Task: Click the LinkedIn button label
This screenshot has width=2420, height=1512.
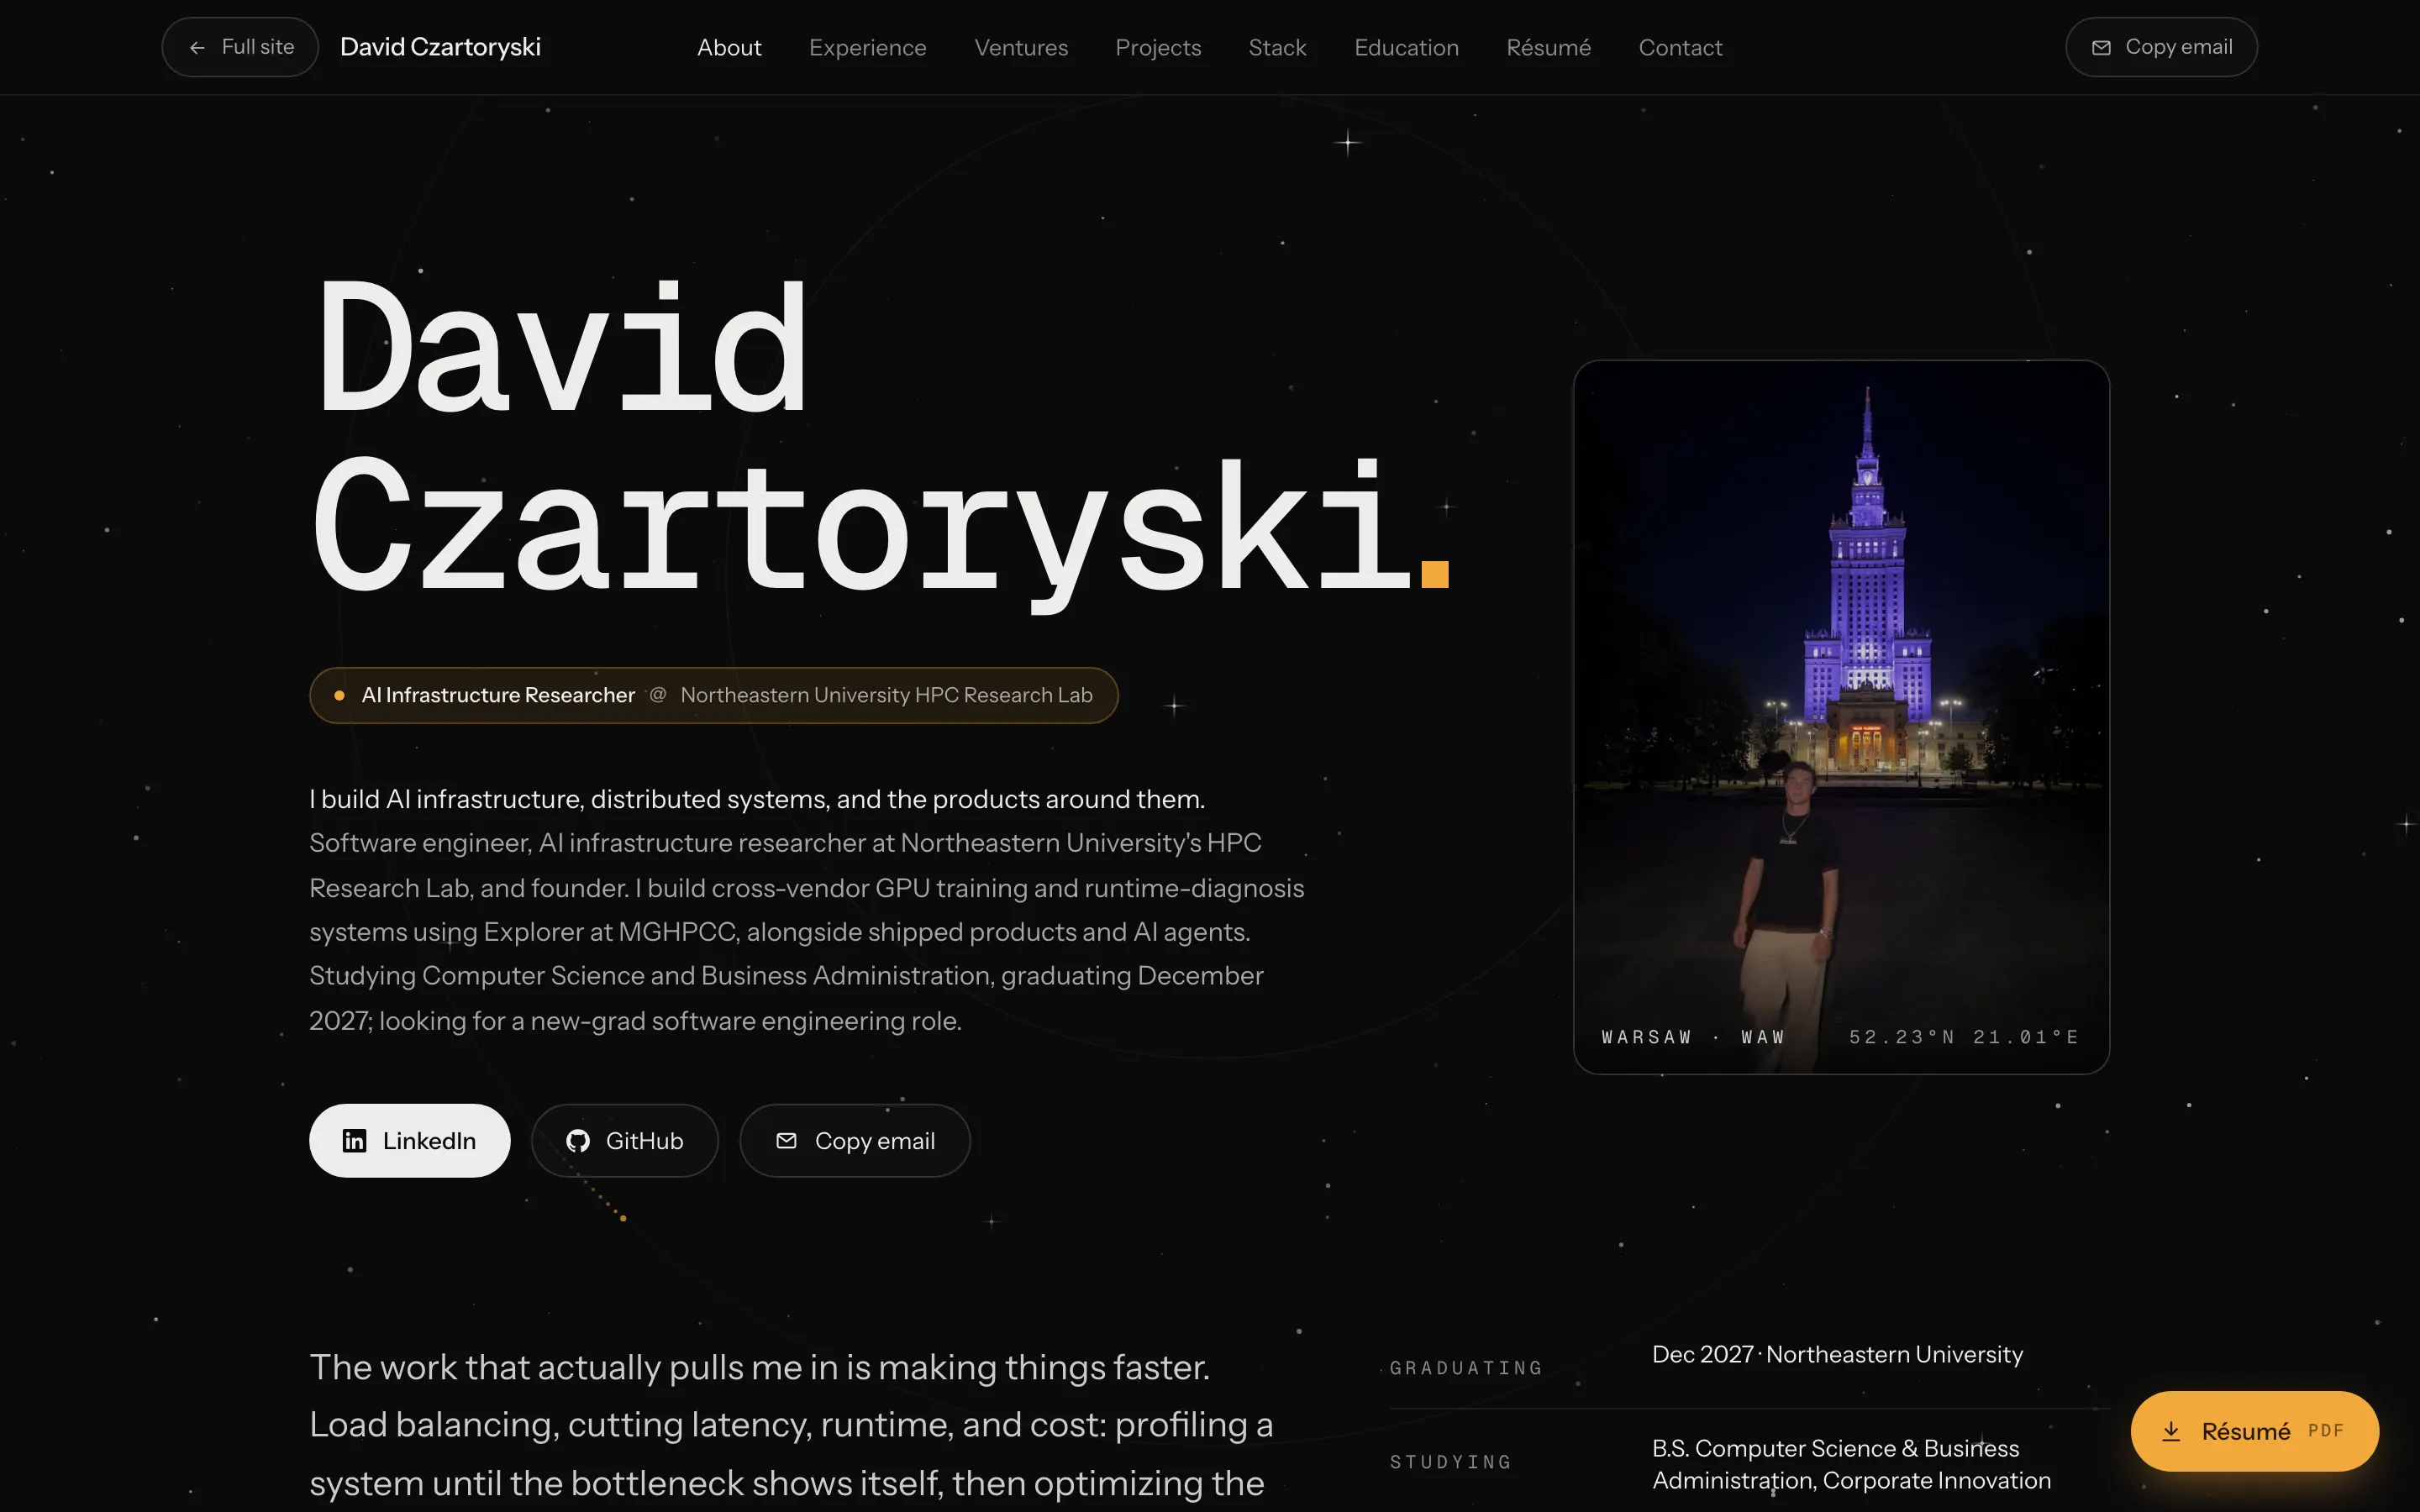Action: [x=429, y=1141]
